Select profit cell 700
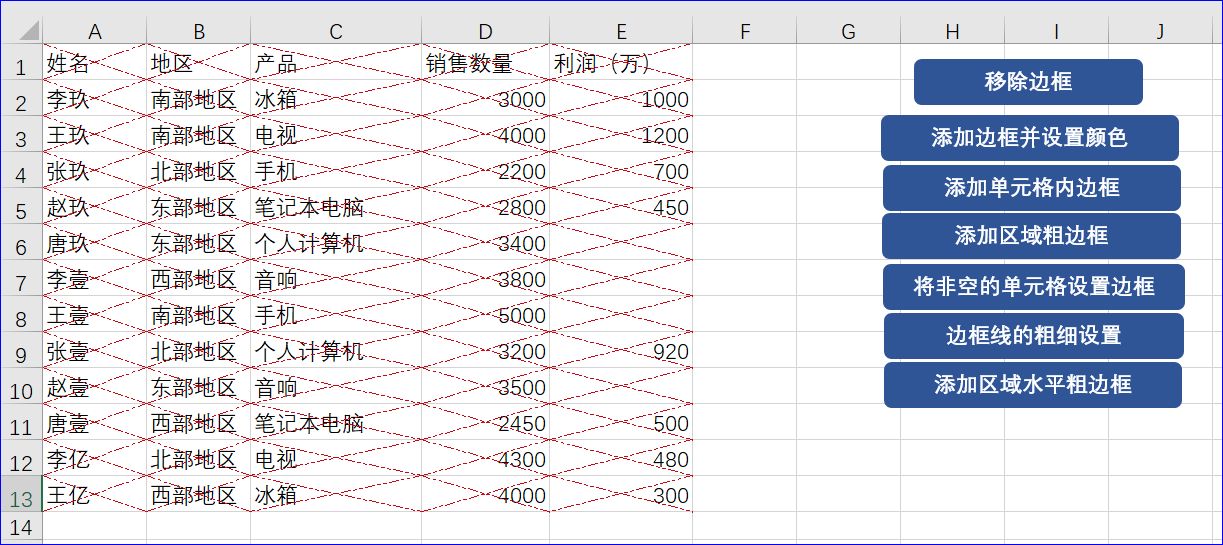 (621, 171)
